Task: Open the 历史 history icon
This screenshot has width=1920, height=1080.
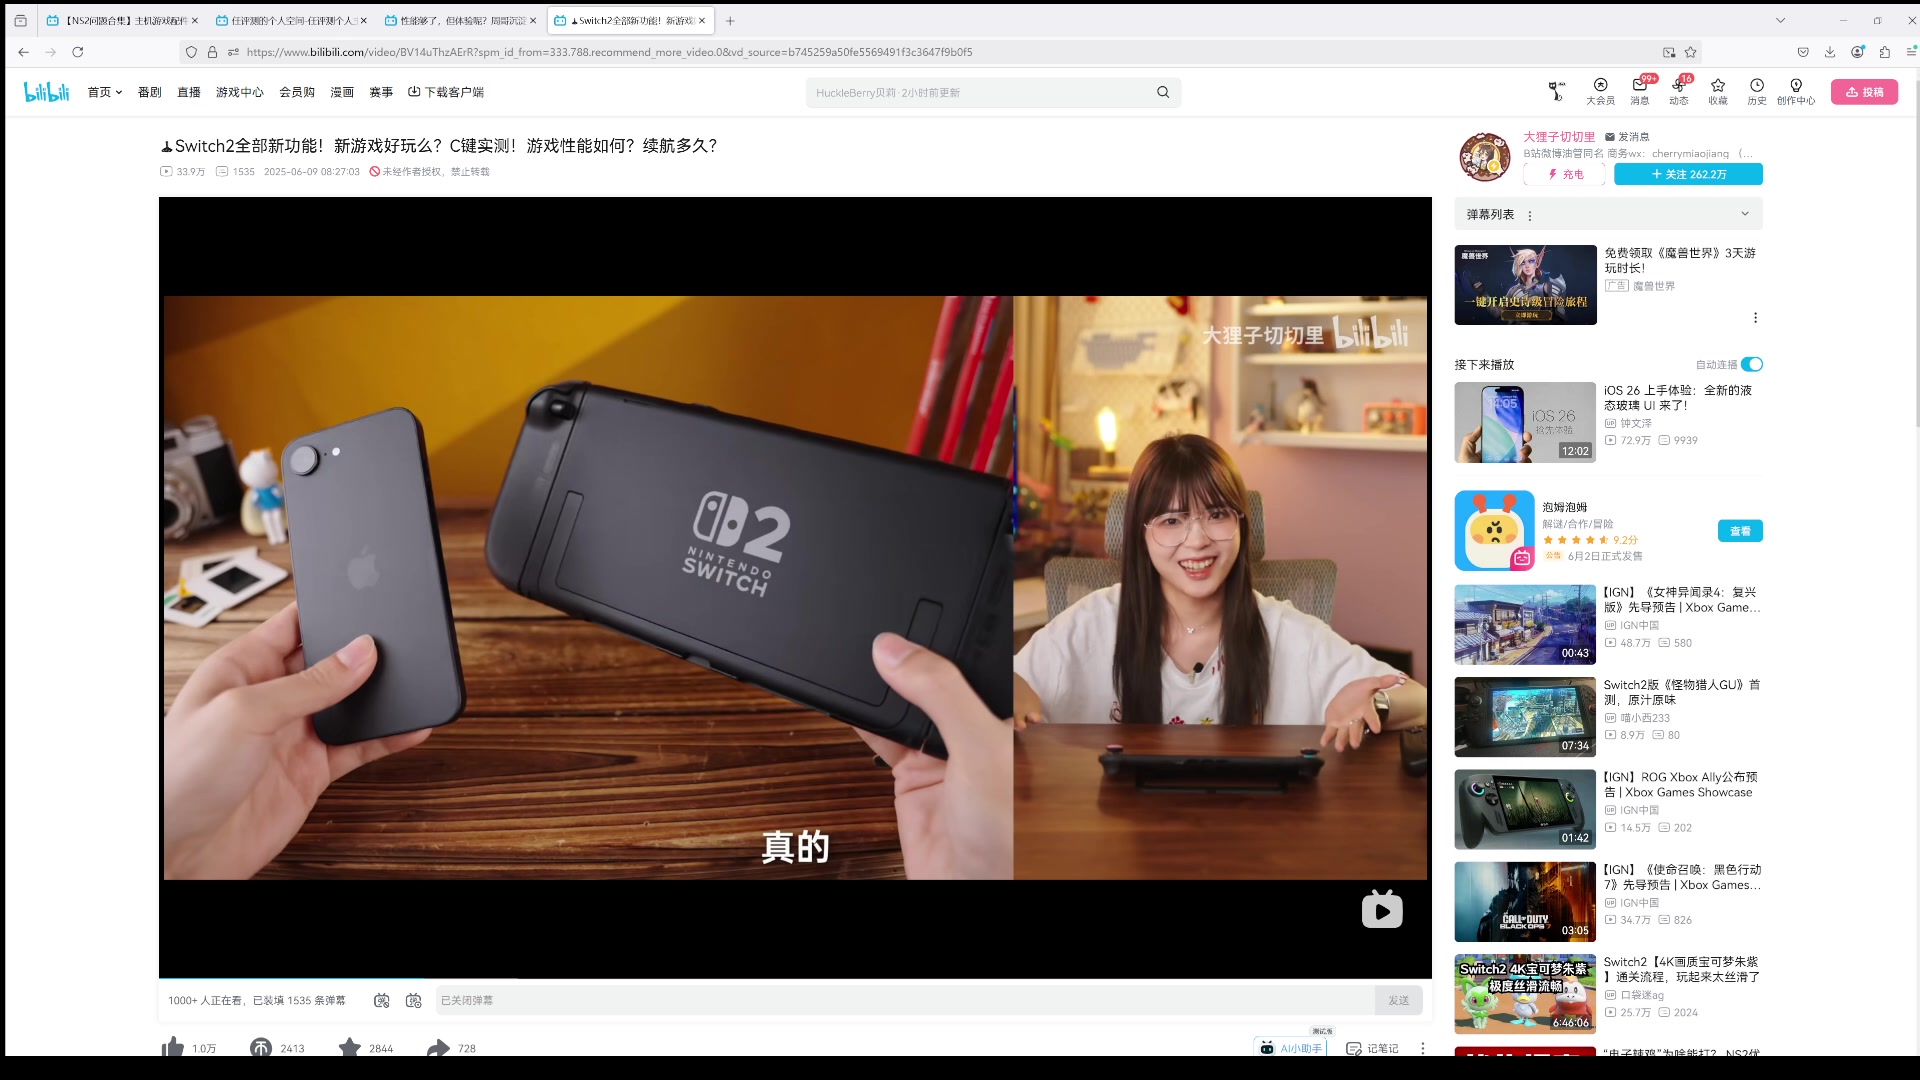Action: tap(1757, 91)
